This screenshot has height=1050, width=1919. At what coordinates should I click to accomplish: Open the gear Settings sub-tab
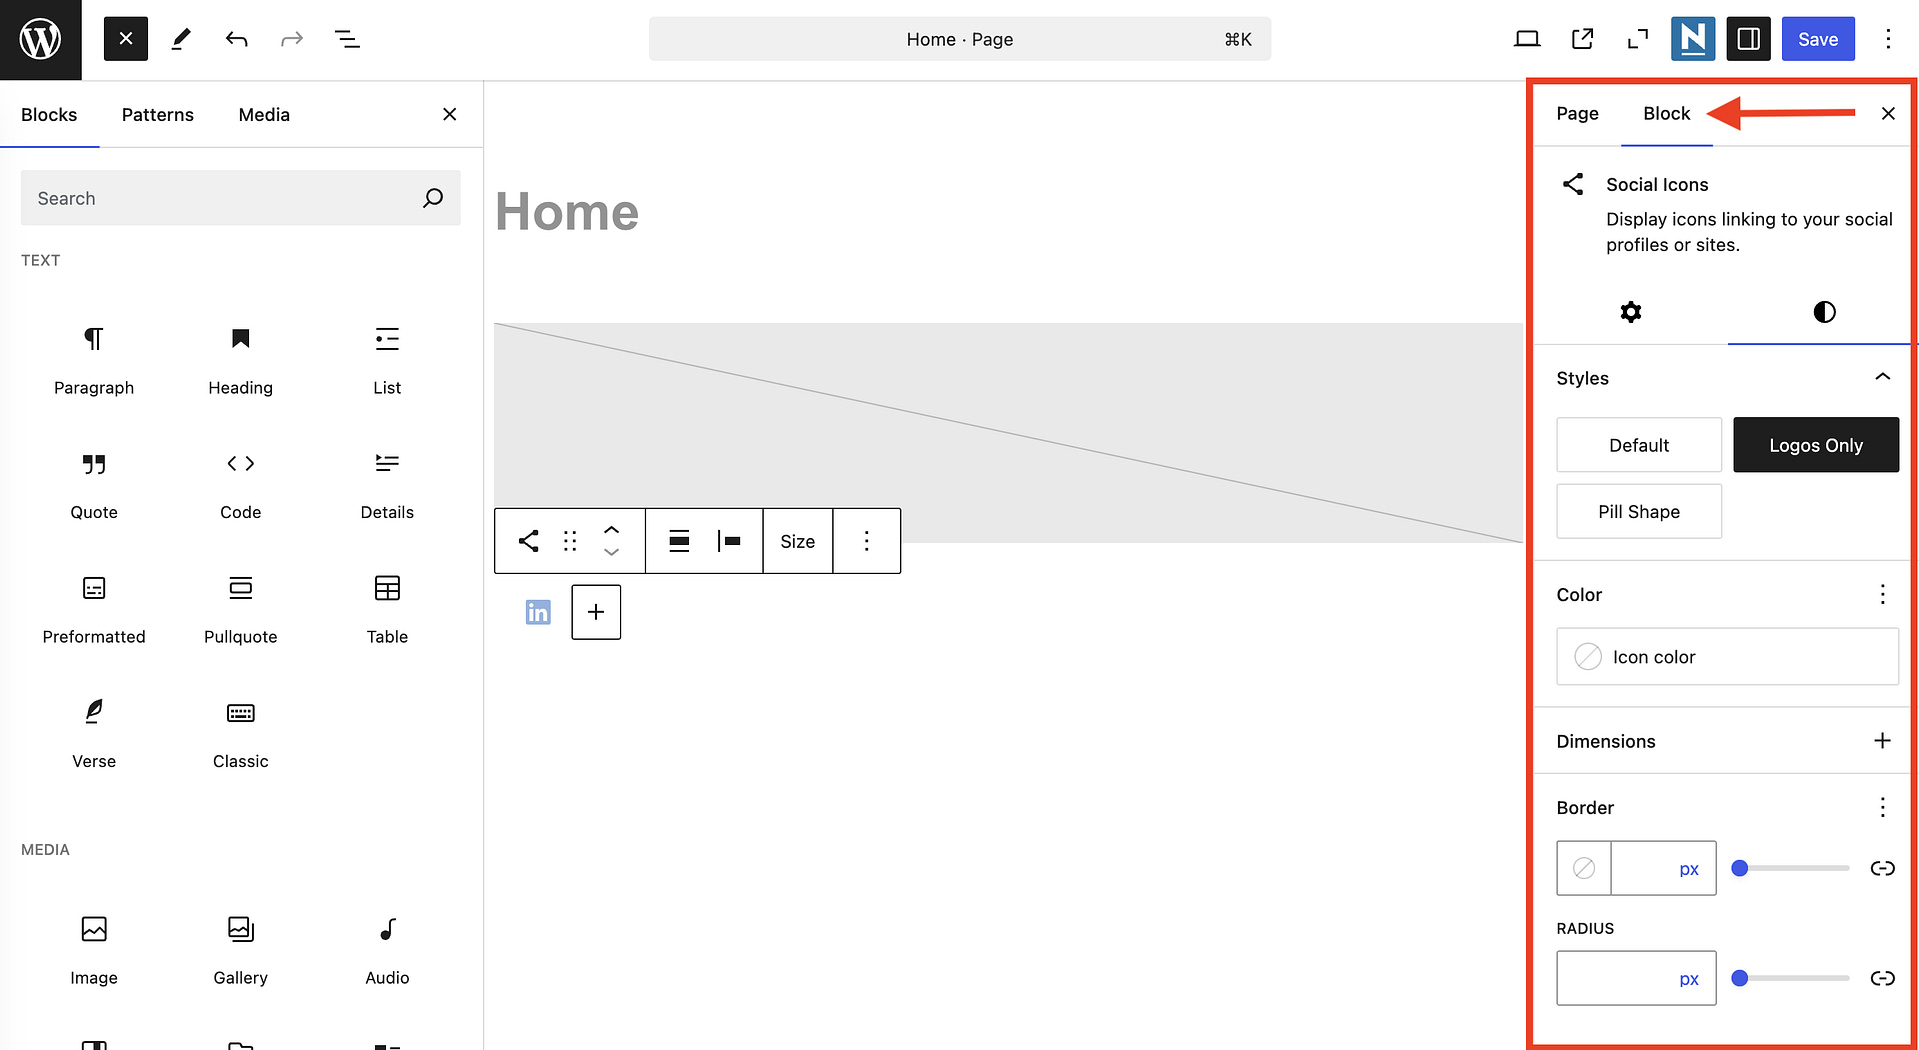click(x=1630, y=312)
